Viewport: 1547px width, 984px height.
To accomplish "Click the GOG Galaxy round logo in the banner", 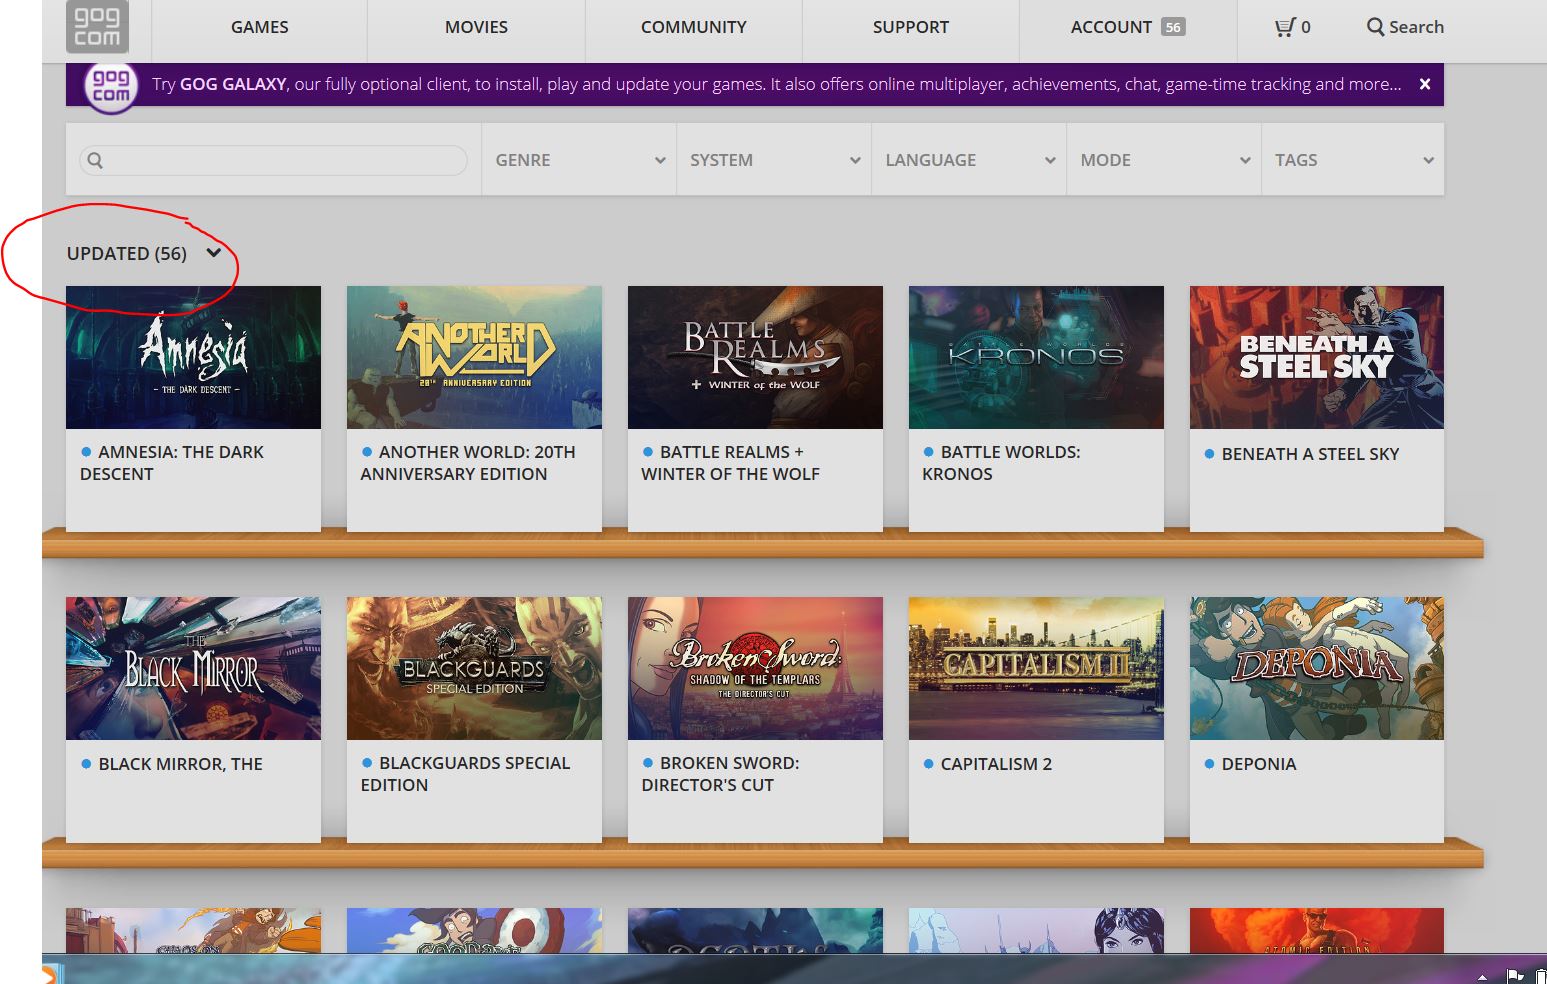I will [111, 87].
